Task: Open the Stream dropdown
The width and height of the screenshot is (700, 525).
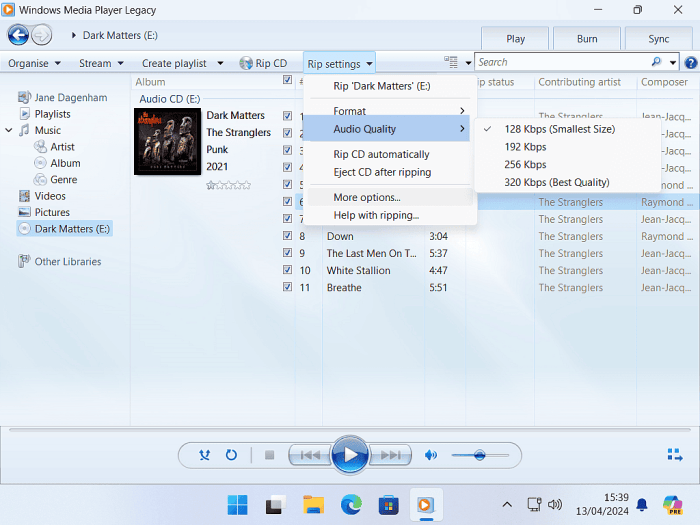Action: point(101,63)
